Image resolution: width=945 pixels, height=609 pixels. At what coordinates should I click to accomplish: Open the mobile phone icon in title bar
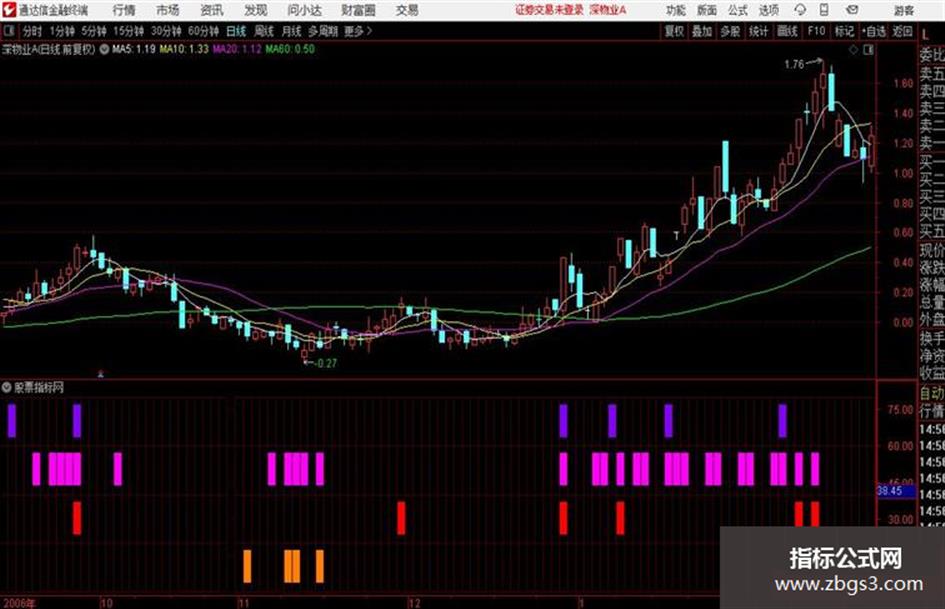pos(824,10)
